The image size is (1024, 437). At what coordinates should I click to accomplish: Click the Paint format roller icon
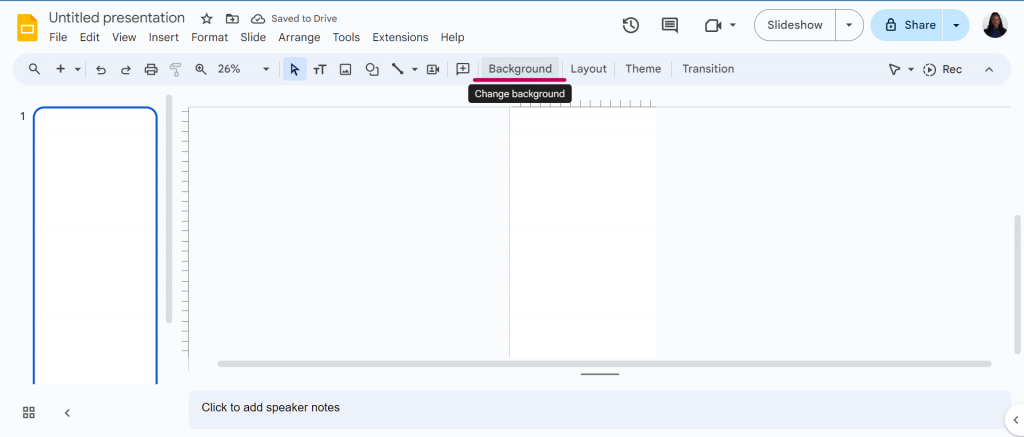tap(175, 69)
